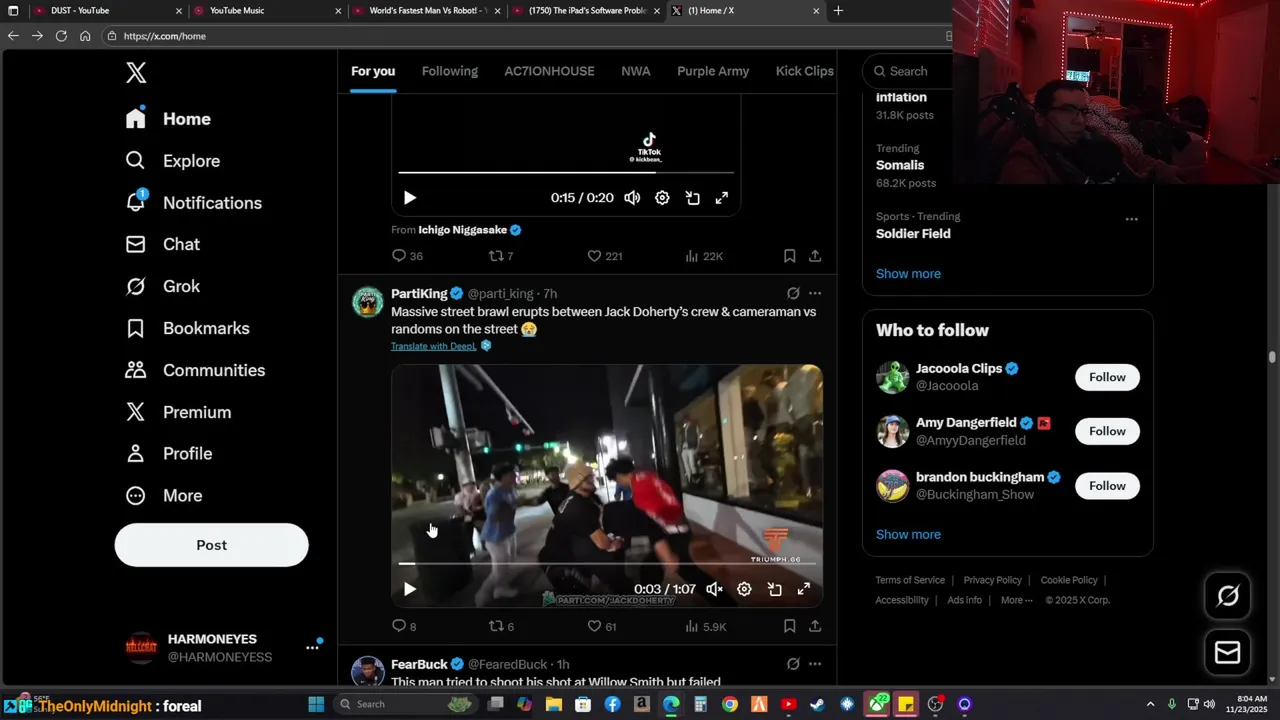Open Explore in the sidebar
The image size is (1280, 720).
172,161
